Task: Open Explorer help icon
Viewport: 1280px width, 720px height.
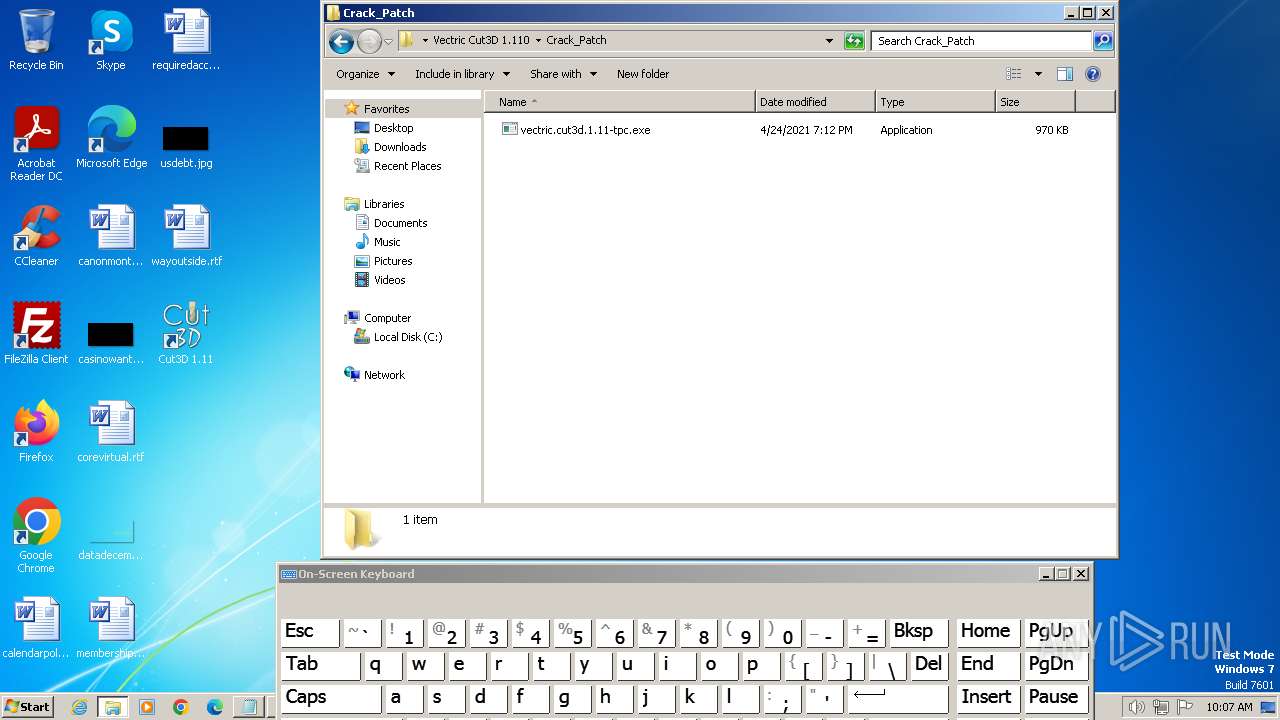Action: [1093, 74]
